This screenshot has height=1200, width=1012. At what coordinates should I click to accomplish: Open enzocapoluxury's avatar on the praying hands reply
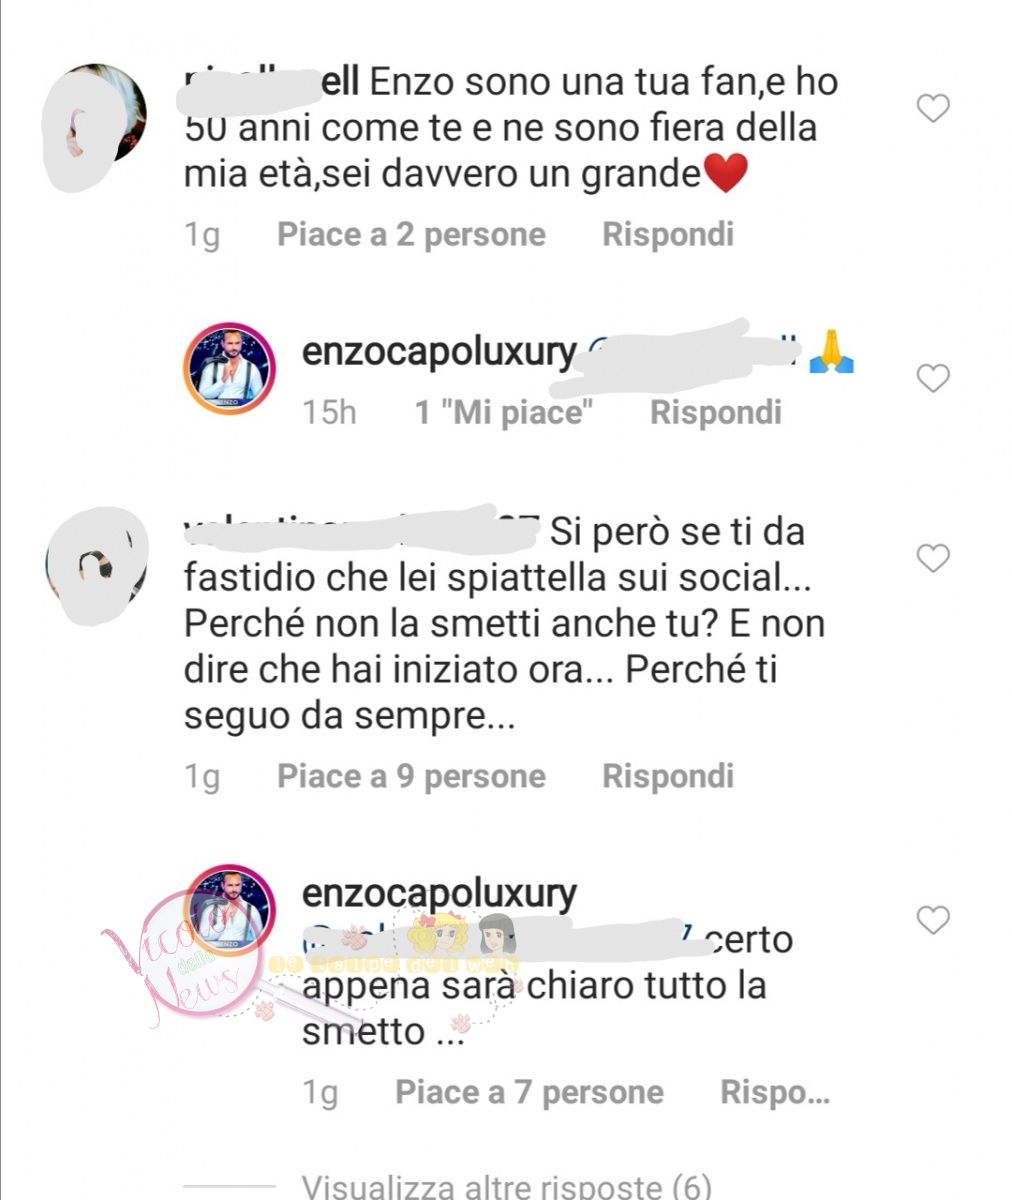230,368
